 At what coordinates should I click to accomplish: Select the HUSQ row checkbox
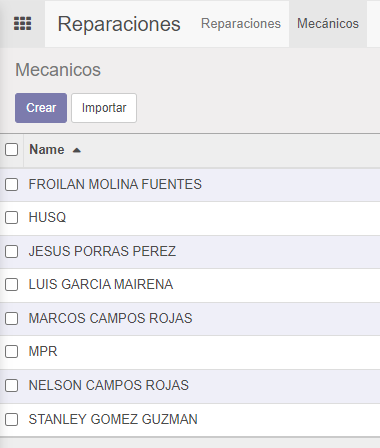click(12, 218)
